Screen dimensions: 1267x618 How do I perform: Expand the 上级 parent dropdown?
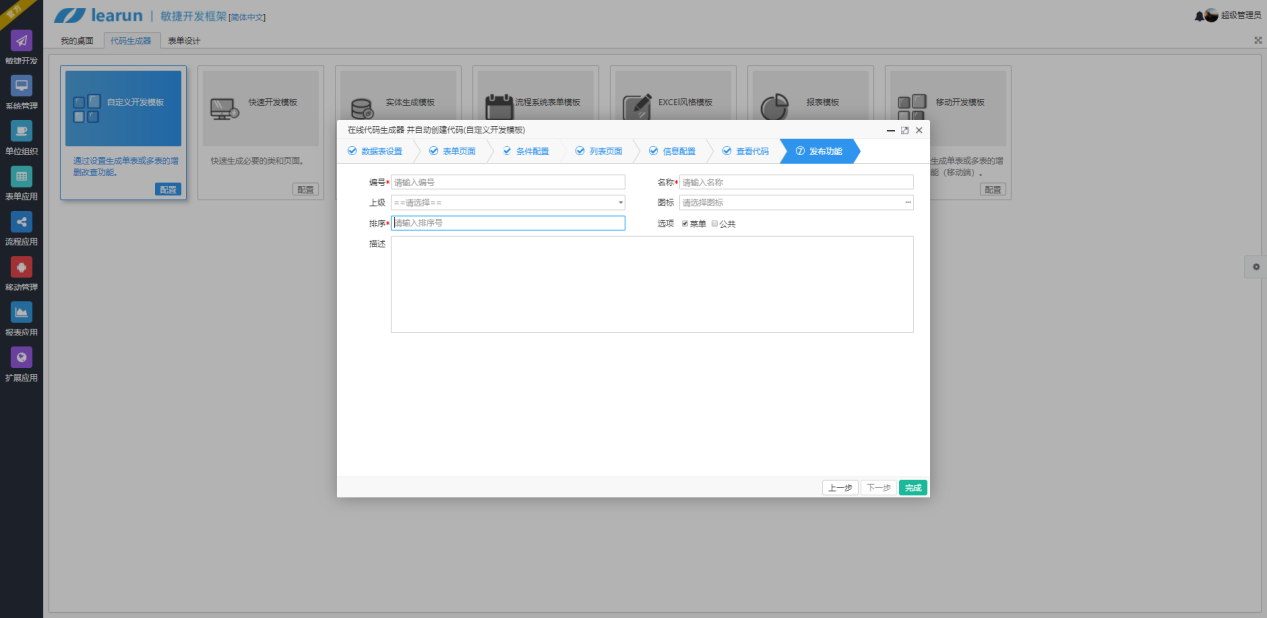click(x=508, y=203)
